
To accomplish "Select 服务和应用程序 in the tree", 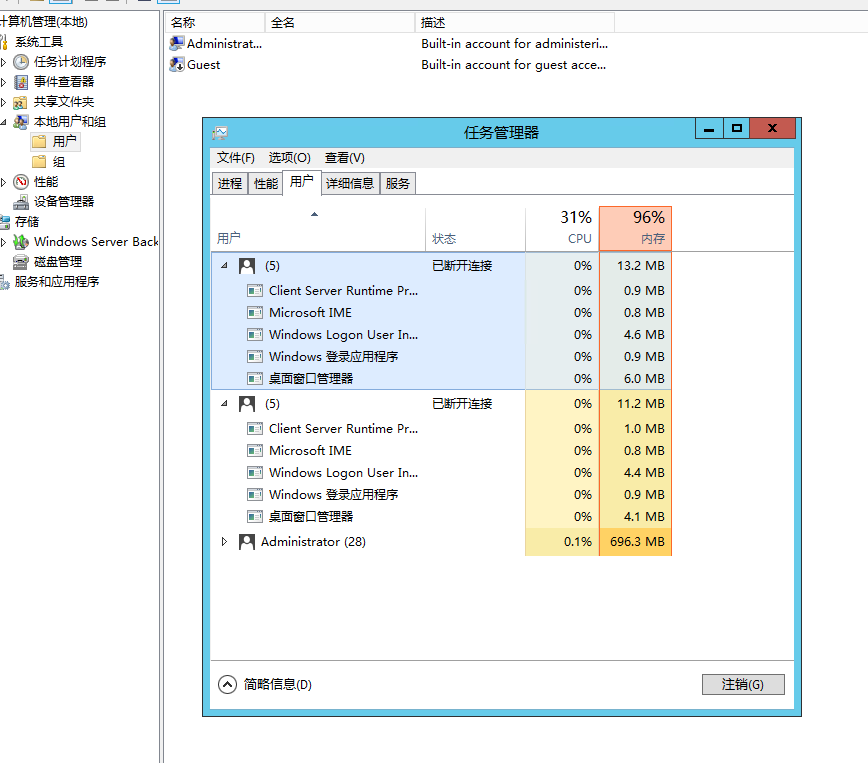I will [x=56, y=281].
